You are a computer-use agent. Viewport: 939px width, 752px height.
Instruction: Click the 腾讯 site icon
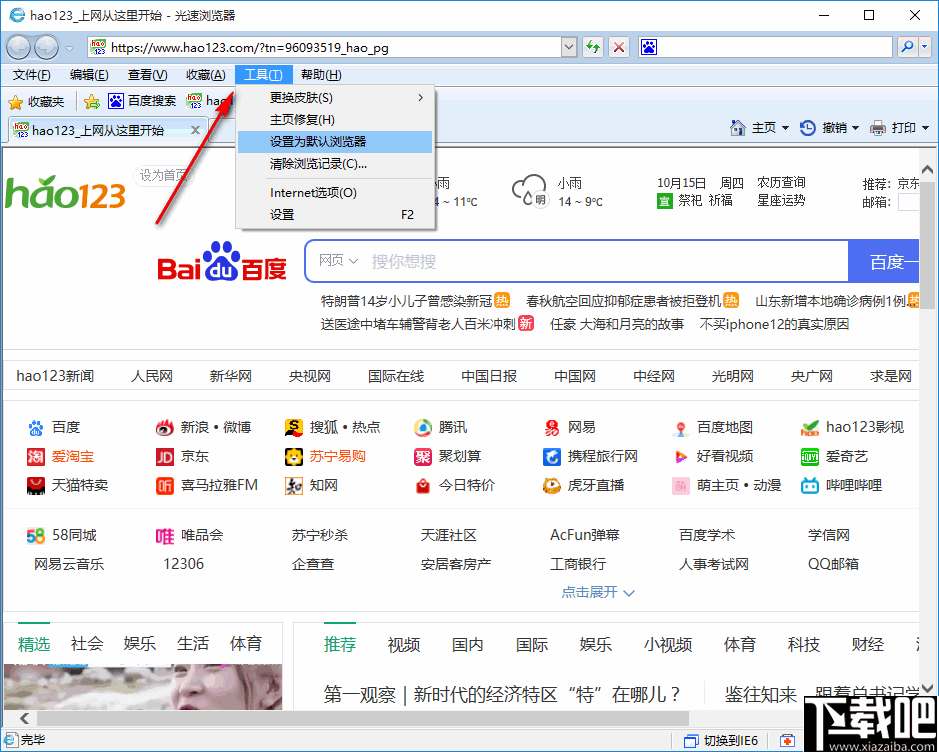pyautogui.click(x=423, y=427)
